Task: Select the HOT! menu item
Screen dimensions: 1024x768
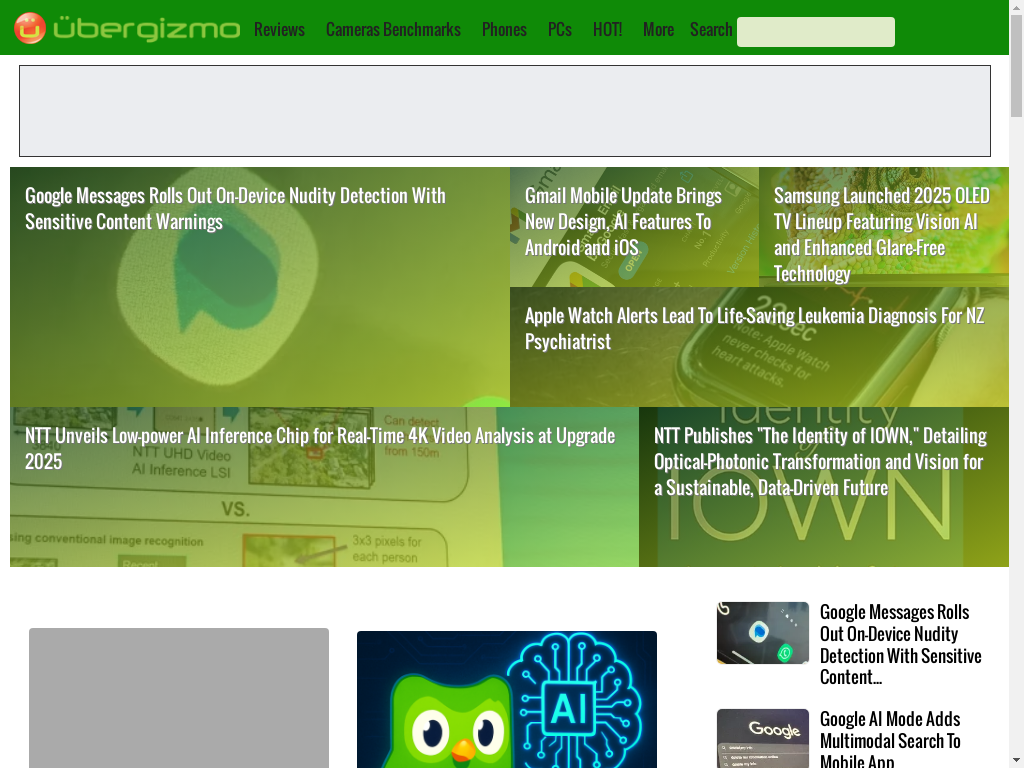Action: pos(607,29)
